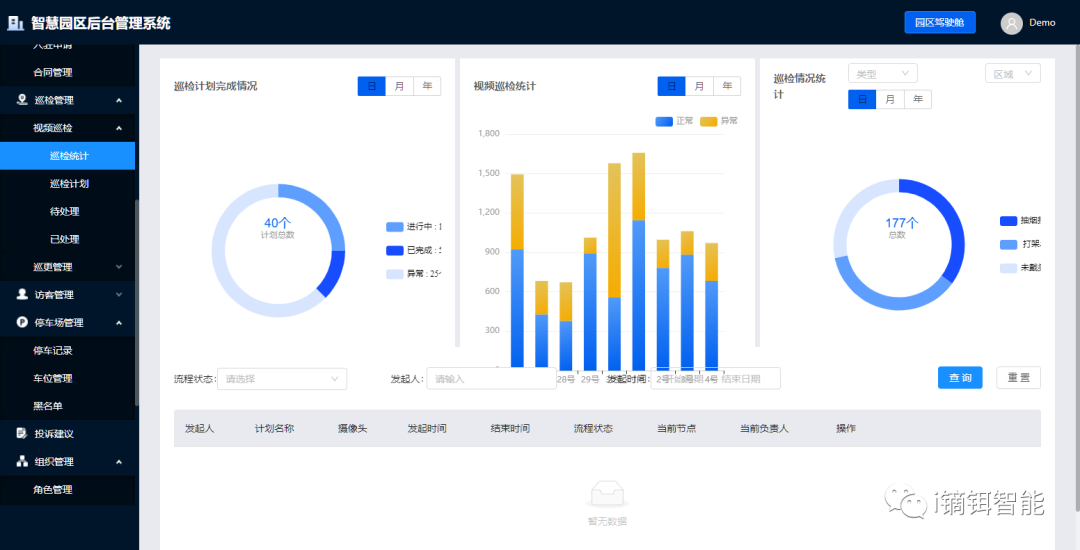The image size is (1080, 550).
Task: Open the 类型 dropdown
Action: tap(882, 74)
